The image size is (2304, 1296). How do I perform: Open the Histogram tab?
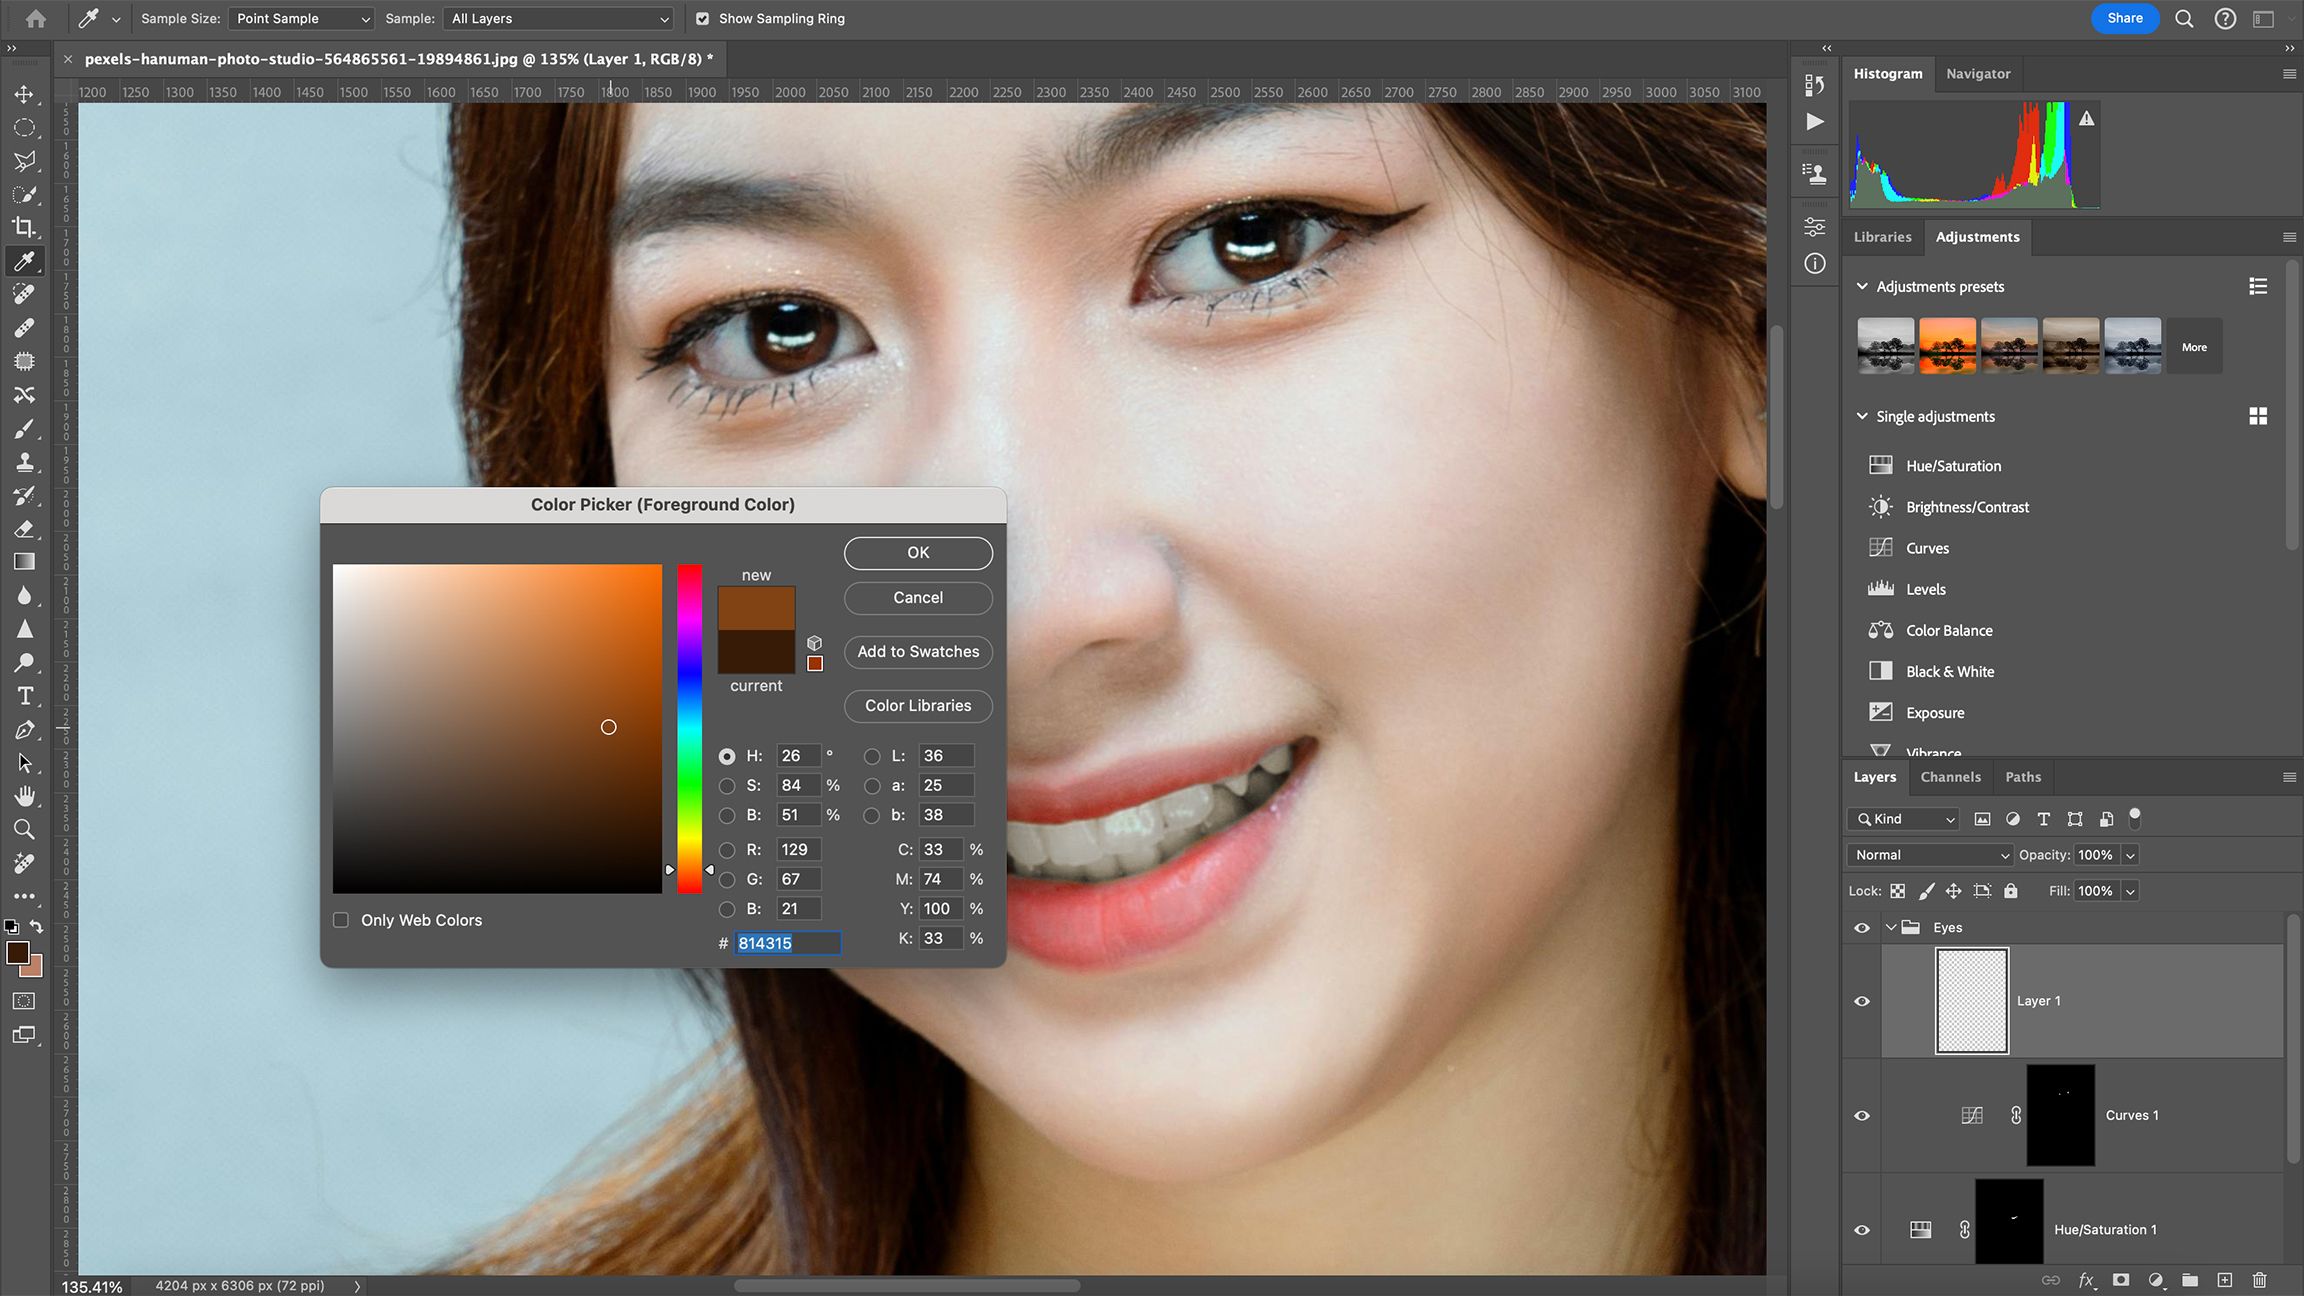click(1888, 74)
